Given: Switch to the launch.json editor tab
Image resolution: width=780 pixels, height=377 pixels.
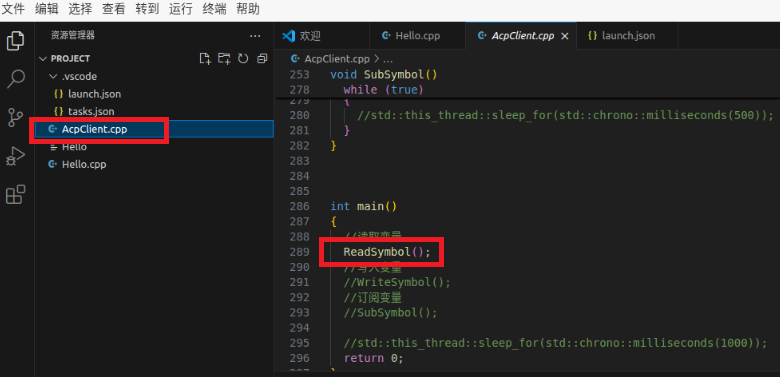Looking at the screenshot, I should (x=628, y=36).
